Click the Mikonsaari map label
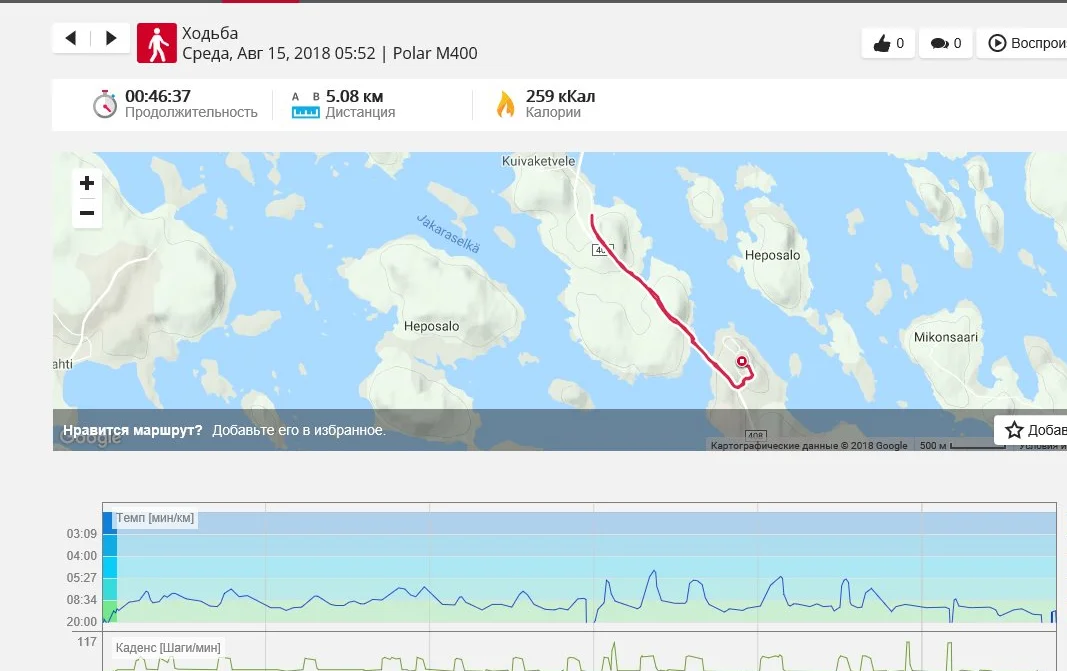1067x671 pixels. coord(946,337)
